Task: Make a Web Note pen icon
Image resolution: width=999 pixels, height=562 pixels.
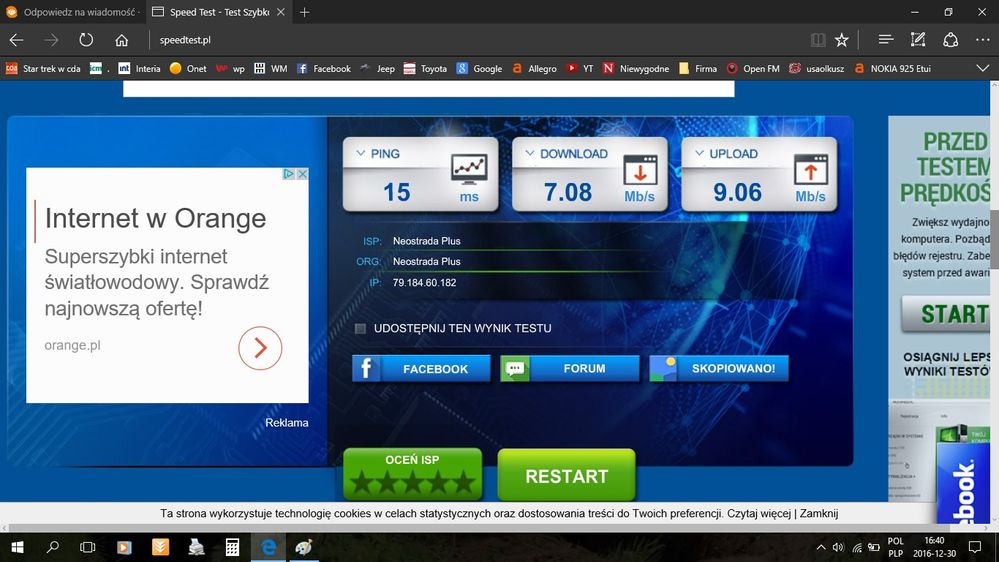Action: click(x=917, y=40)
